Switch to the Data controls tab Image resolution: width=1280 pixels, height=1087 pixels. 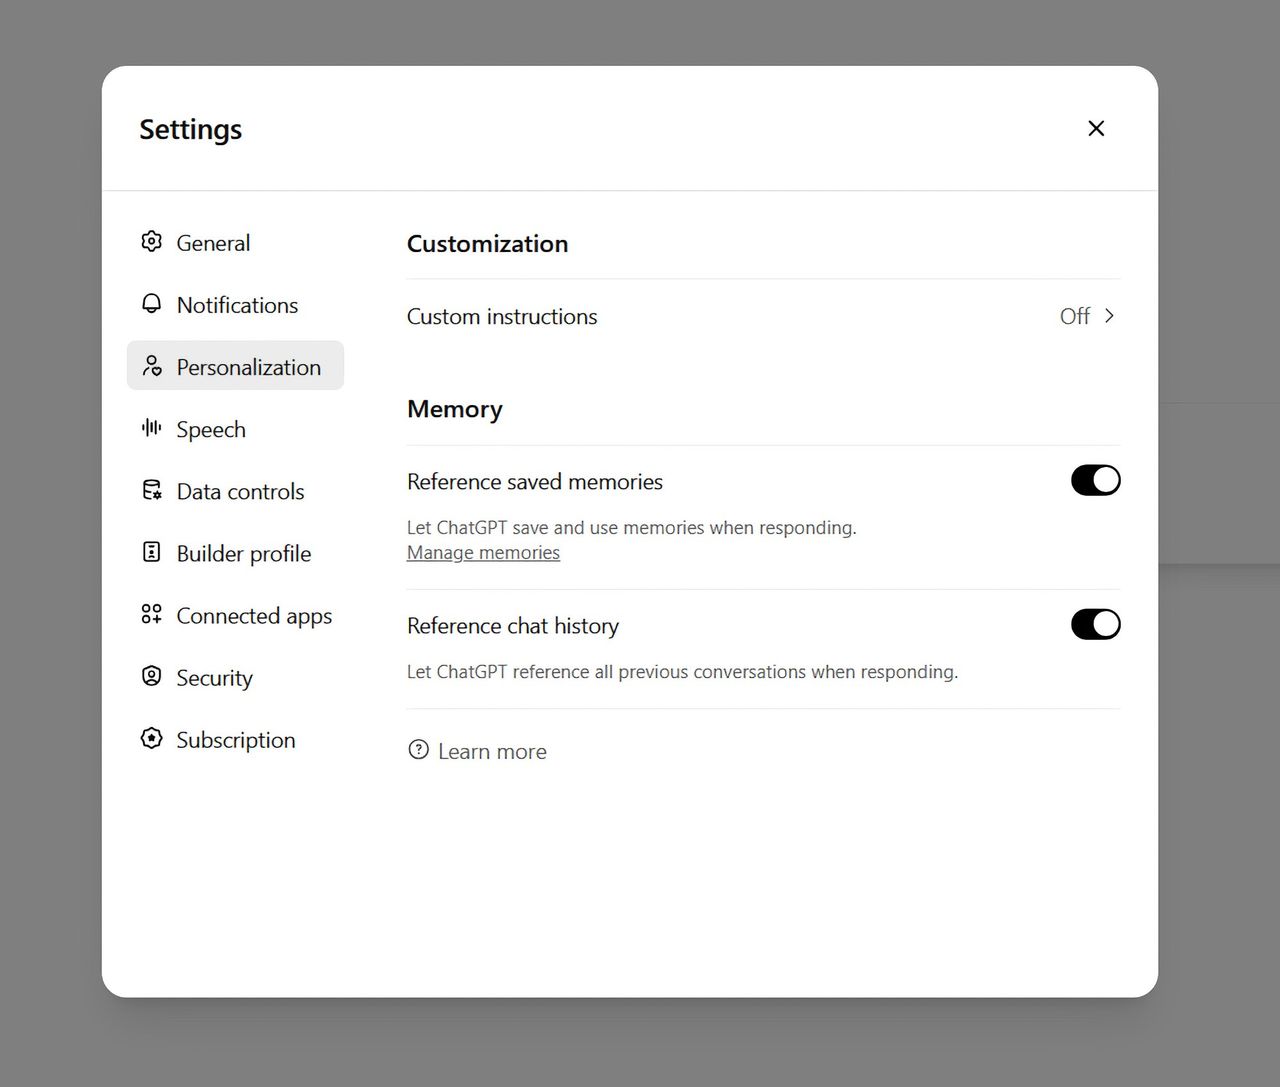(240, 491)
